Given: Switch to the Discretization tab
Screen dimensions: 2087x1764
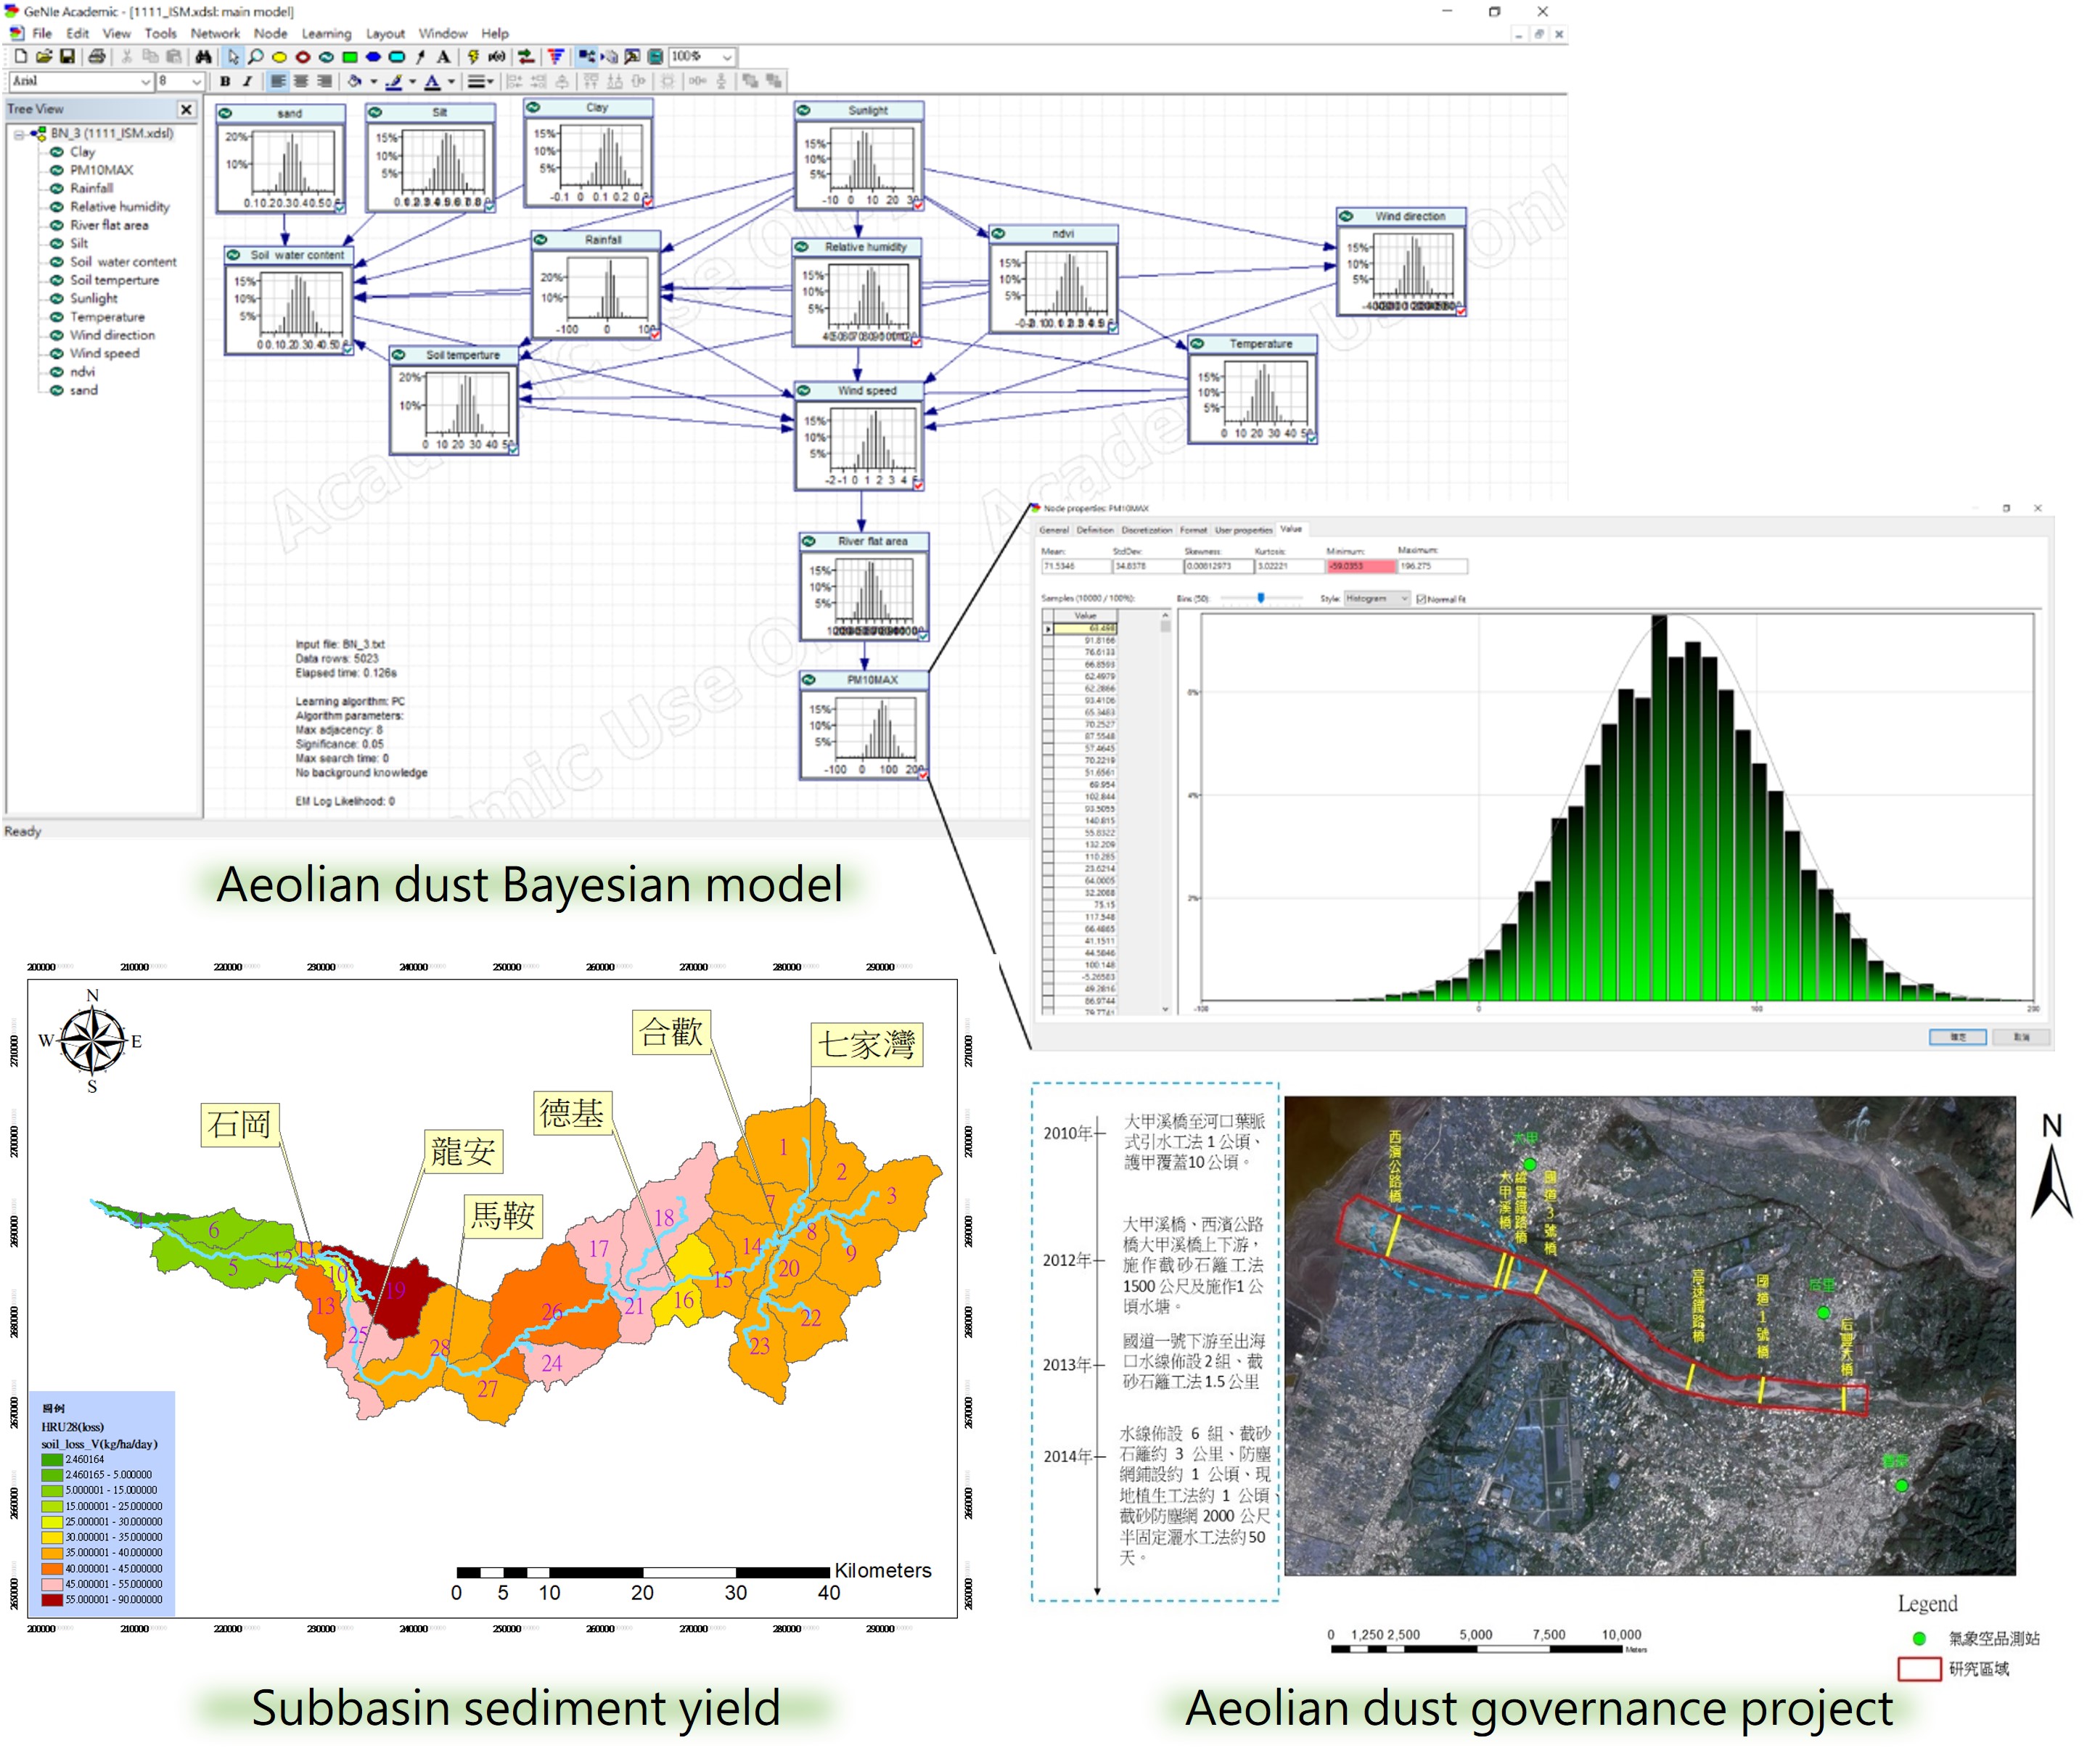Looking at the screenshot, I should (x=1146, y=530).
